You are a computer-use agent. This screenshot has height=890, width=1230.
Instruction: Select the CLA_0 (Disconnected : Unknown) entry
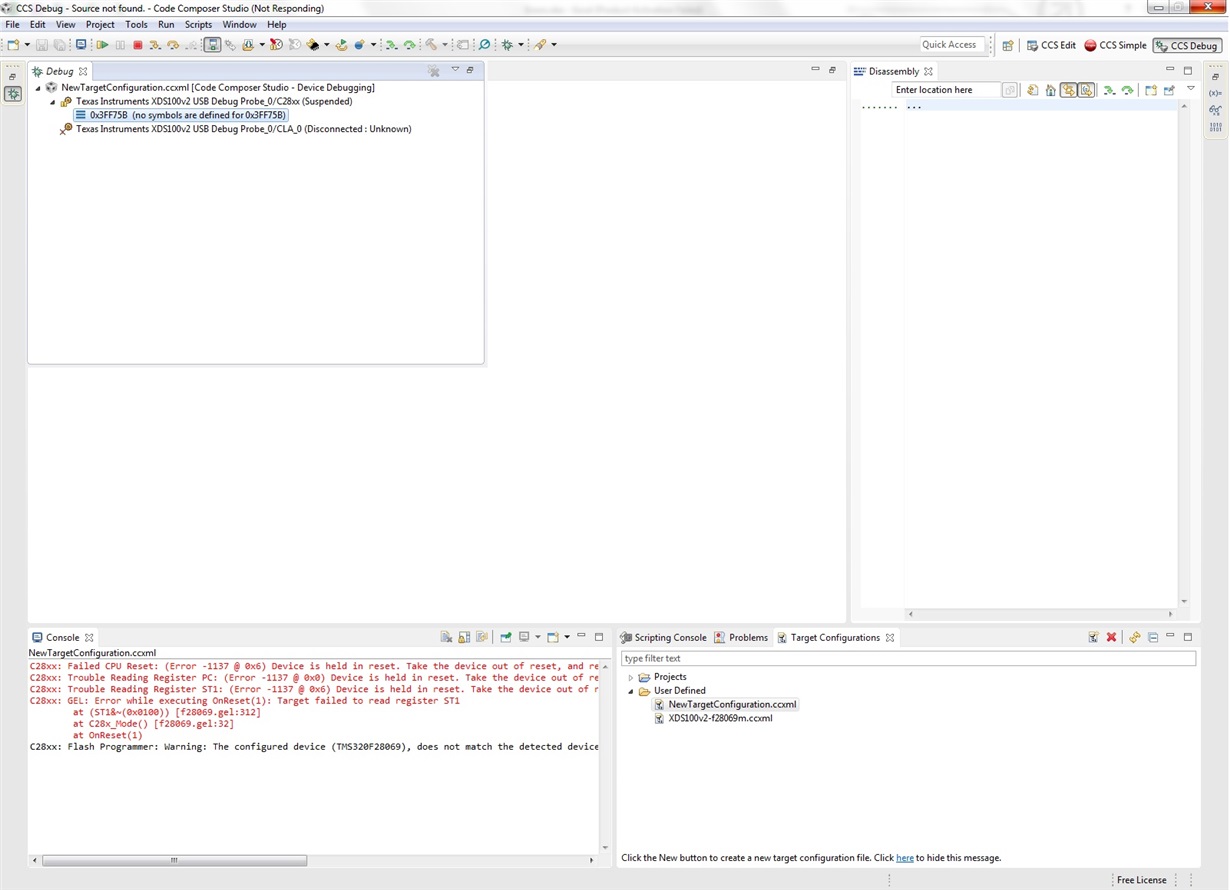(x=243, y=129)
